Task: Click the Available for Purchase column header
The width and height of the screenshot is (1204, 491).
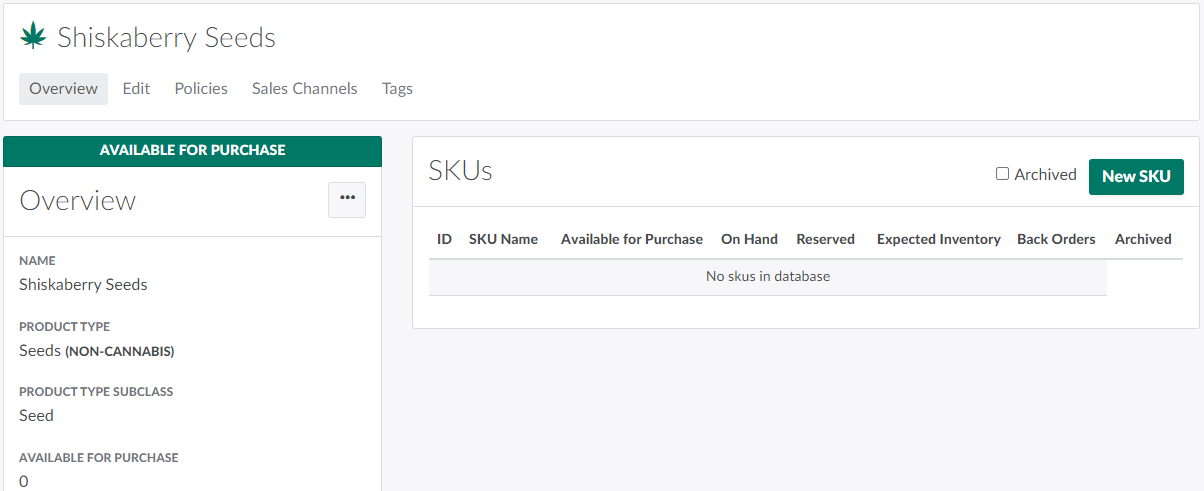Action: [x=631, y=239]
